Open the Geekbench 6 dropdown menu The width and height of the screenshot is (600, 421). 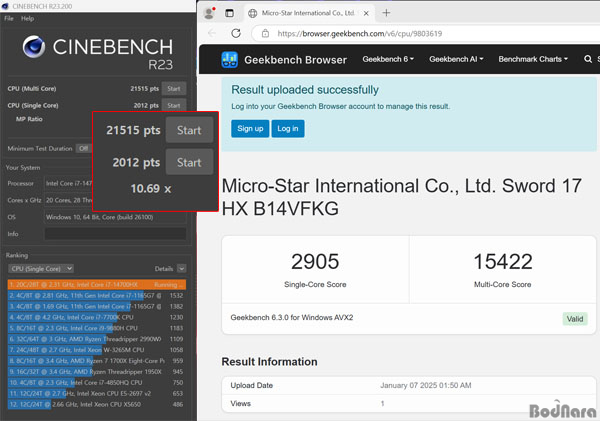388,59
